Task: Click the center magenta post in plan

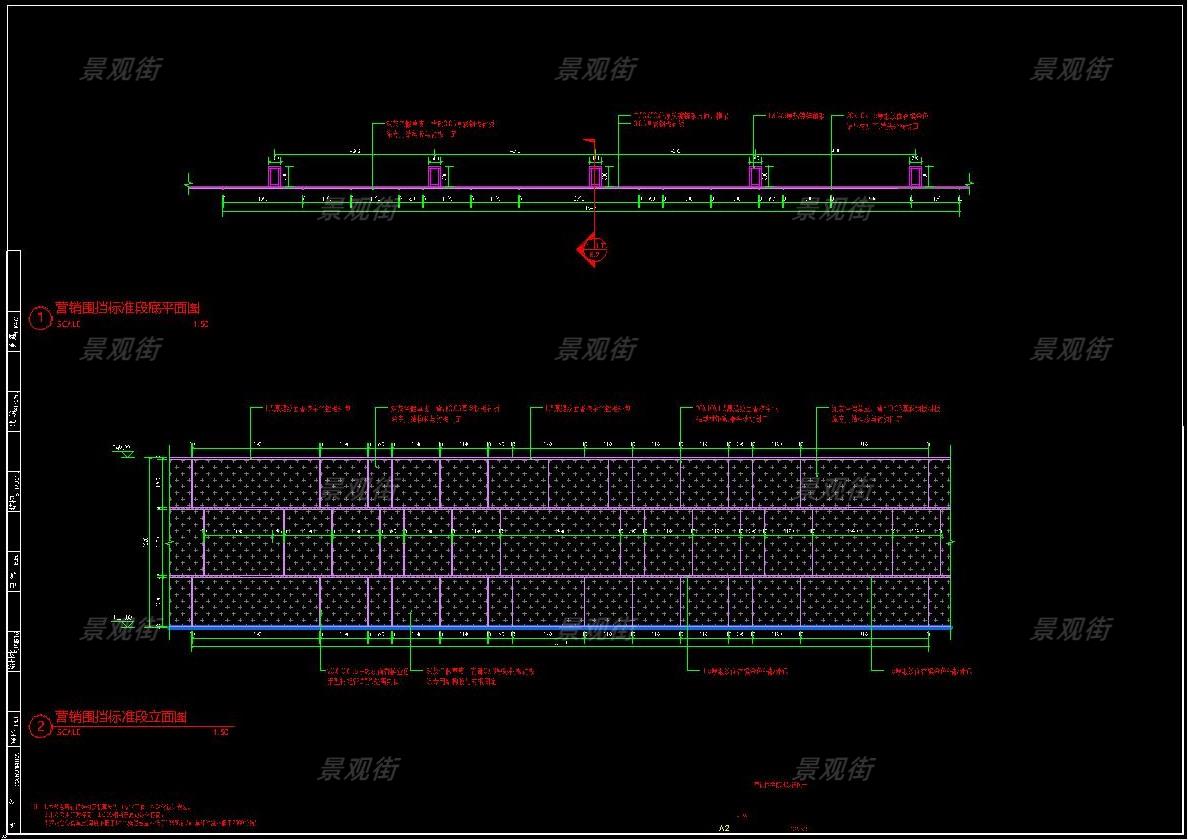Action: tap(595, 176)
